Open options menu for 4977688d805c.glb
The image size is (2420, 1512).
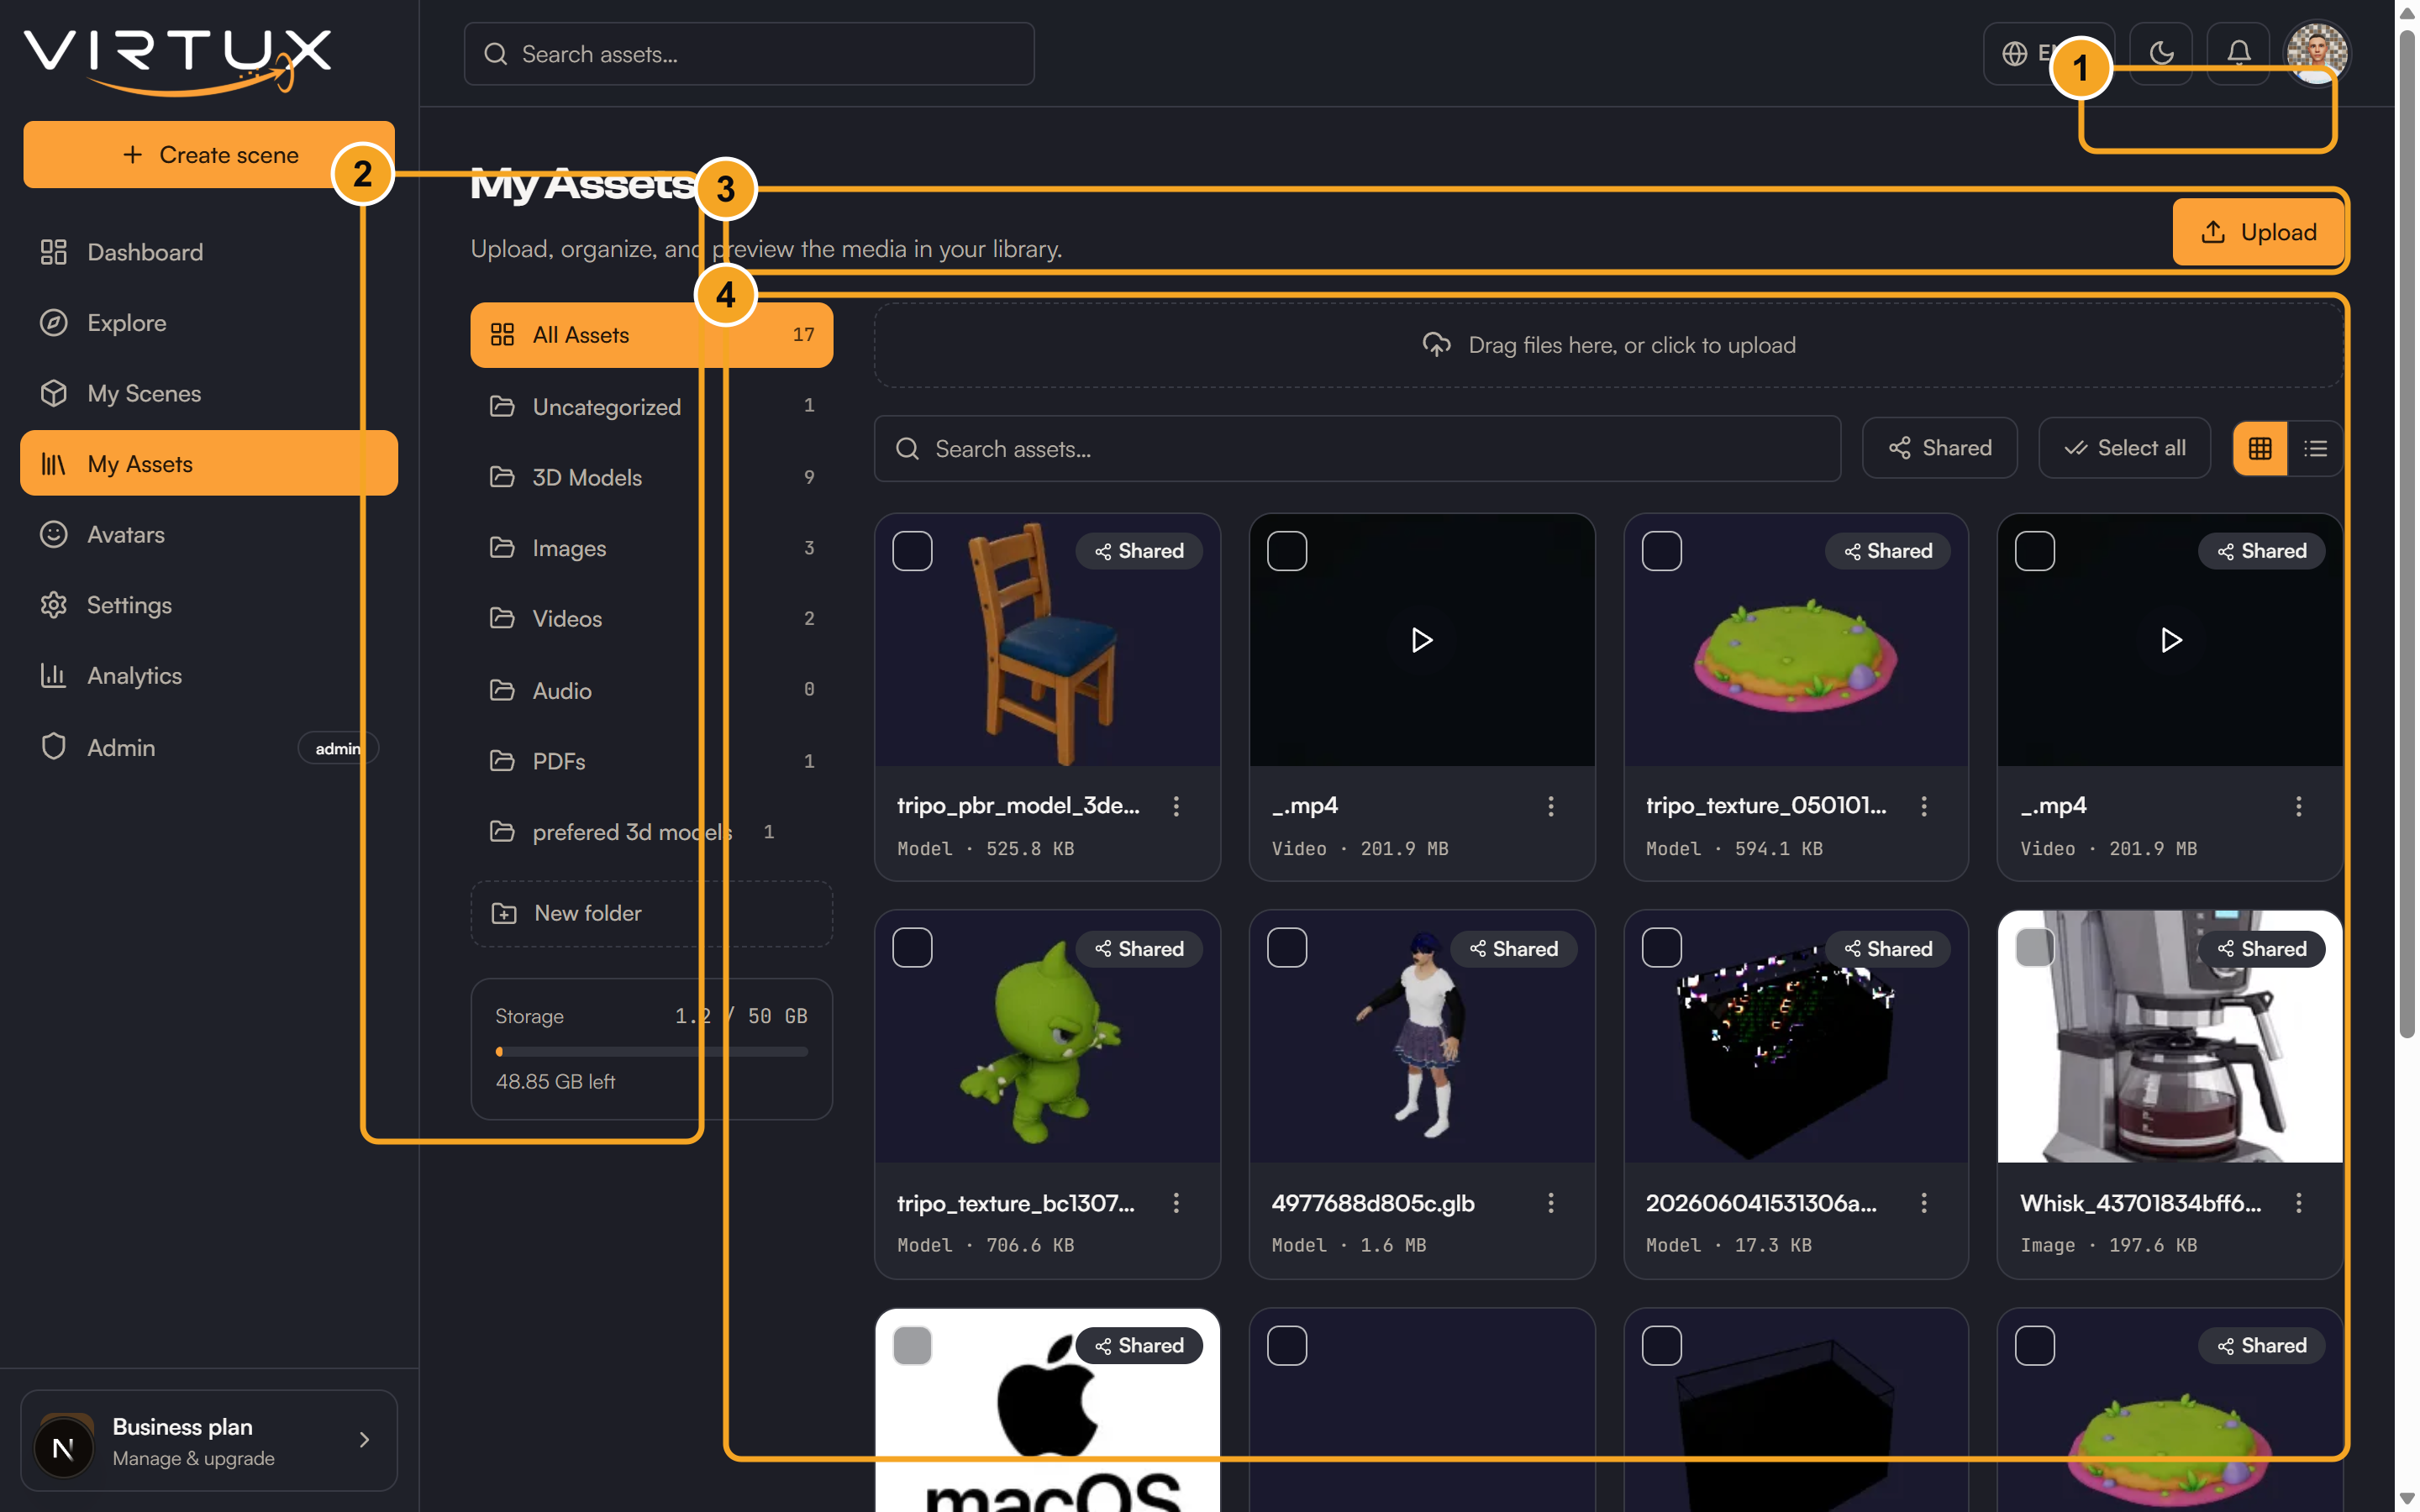[1551, 1203]
